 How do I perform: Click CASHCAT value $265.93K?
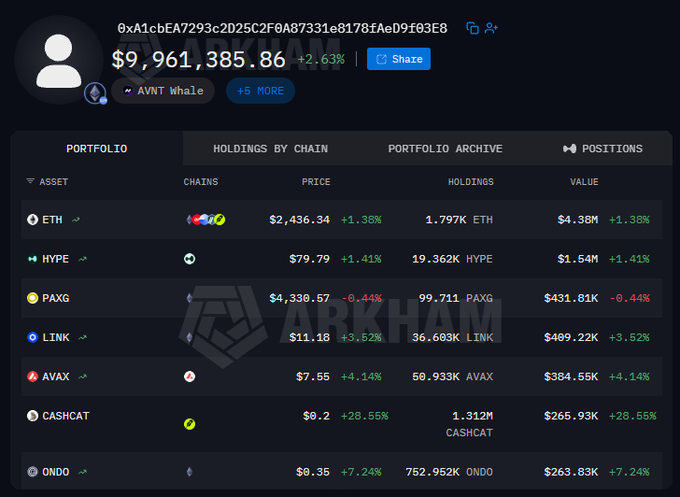click(571, 416)
